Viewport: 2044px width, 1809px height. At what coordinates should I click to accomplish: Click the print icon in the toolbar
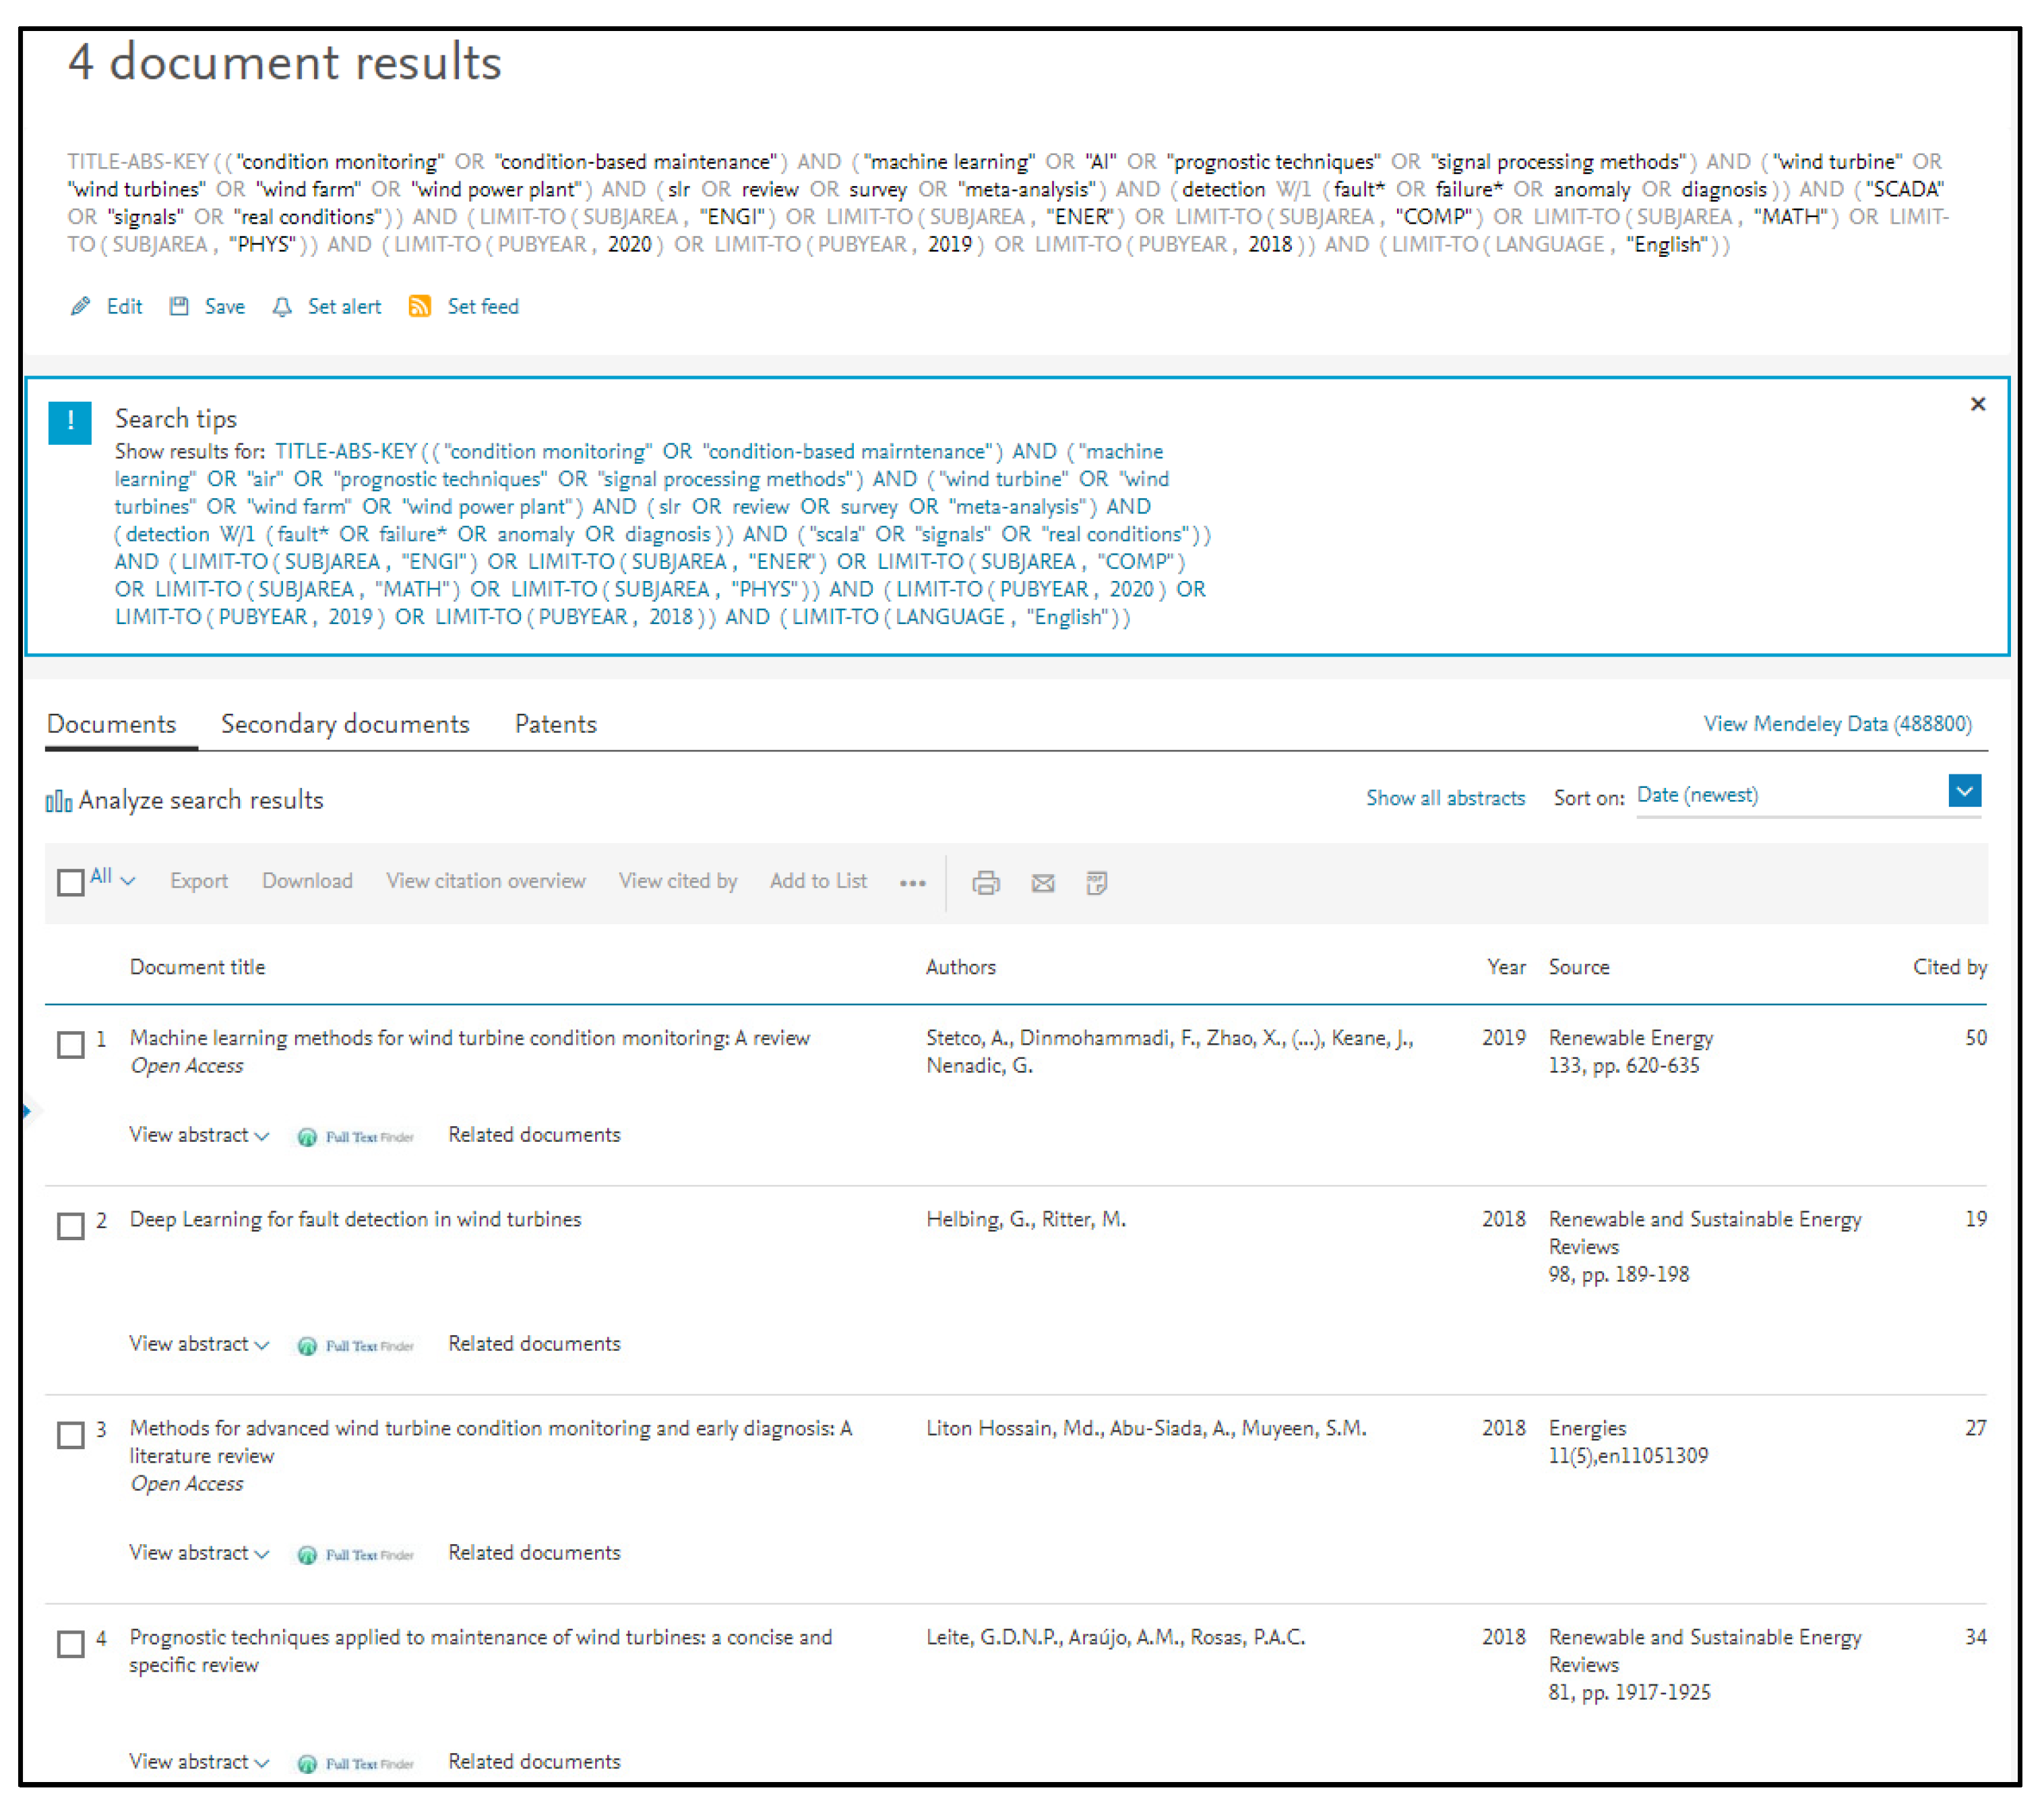pos(986,882)
